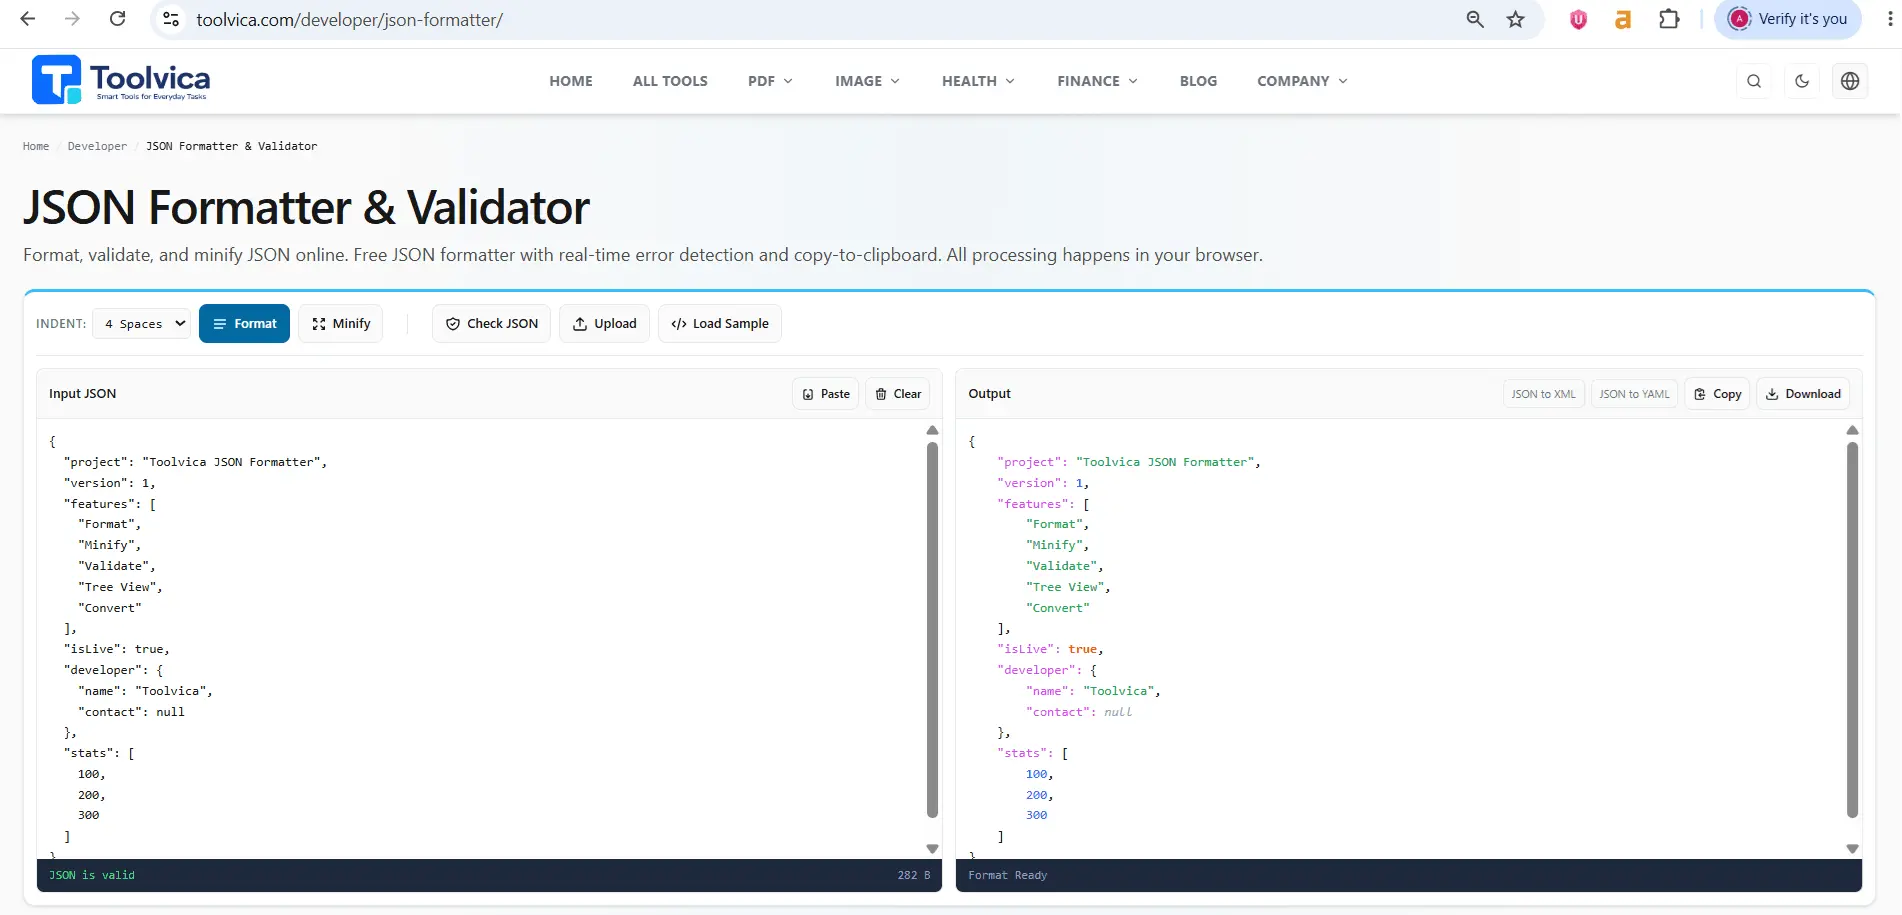Expand the IMAGE dropdown menu
This screenshot has height=915, width=1902.
(867, 81)
